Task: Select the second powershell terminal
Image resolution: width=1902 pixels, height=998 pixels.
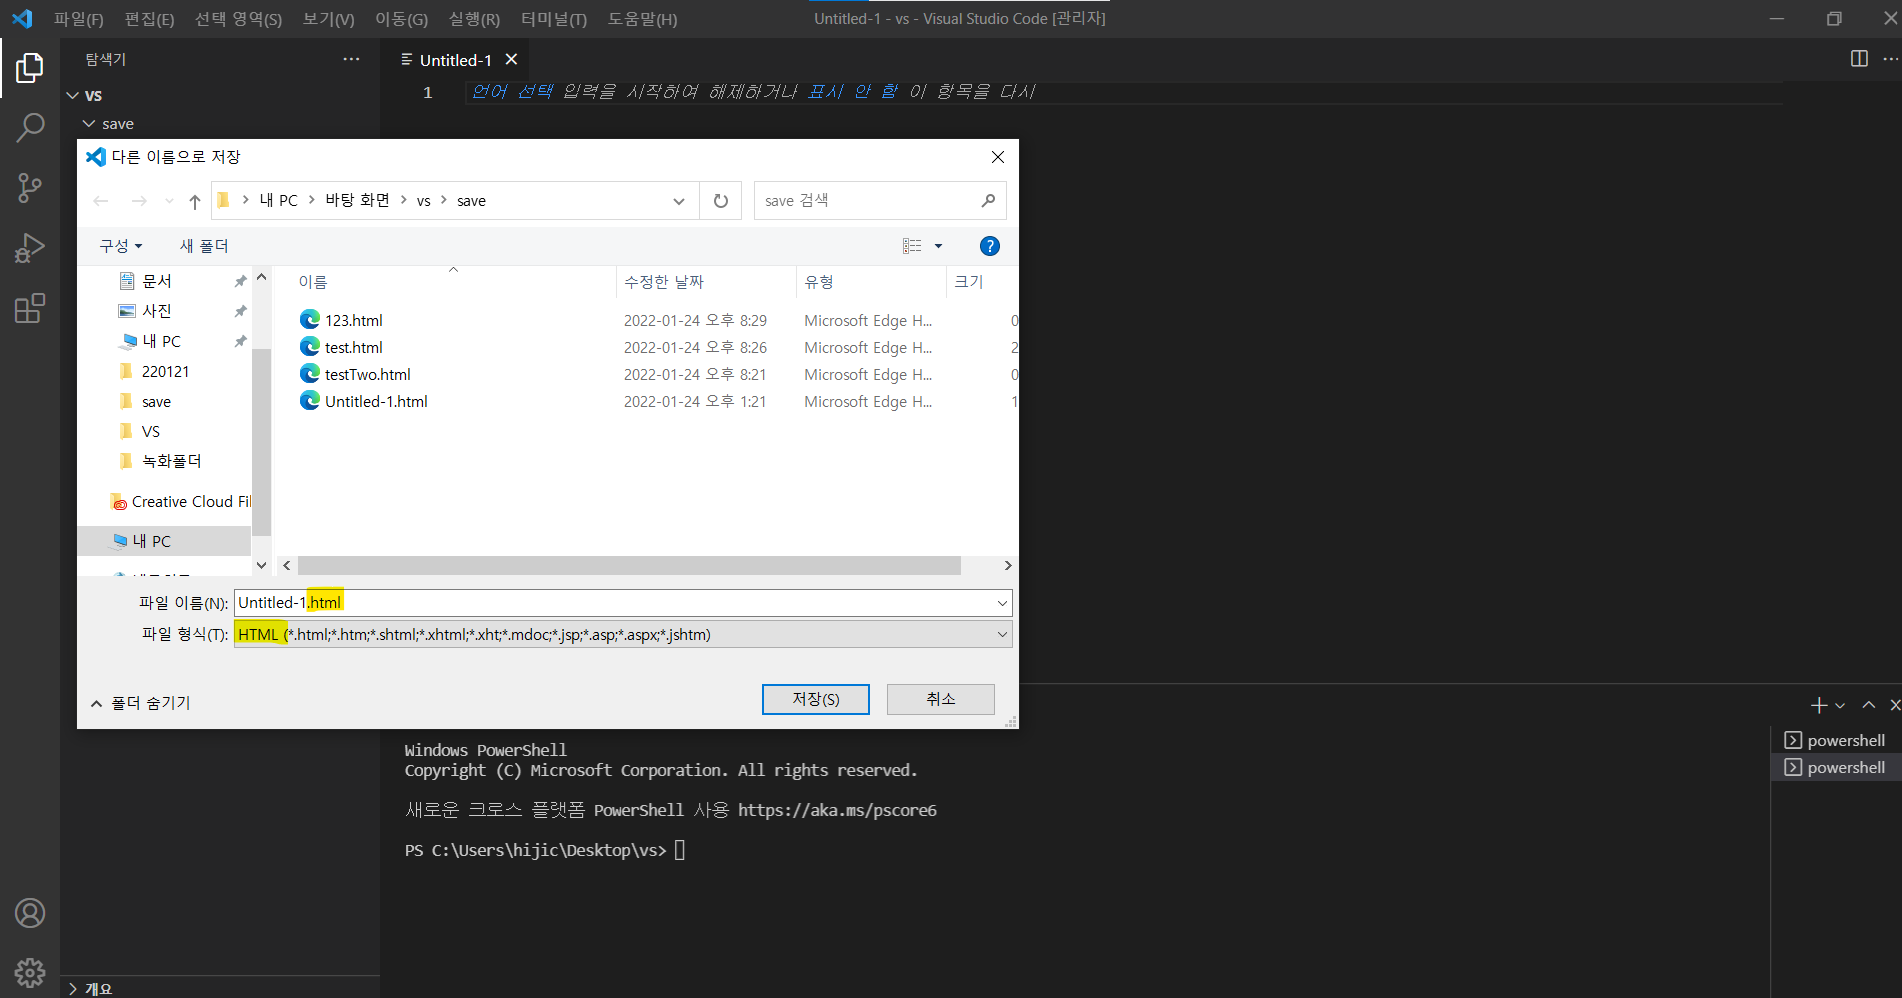Action: coord(1836,767)
